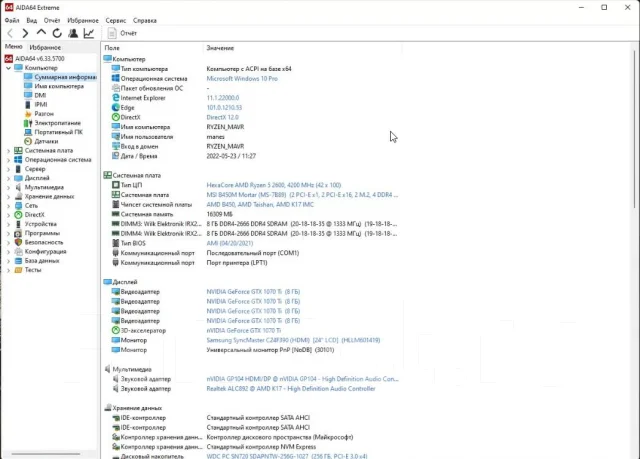Screen dimensions: 640x459
Task: Expand the Дисплей tree node
Action: pyautogui.click(x=8, y=178)
